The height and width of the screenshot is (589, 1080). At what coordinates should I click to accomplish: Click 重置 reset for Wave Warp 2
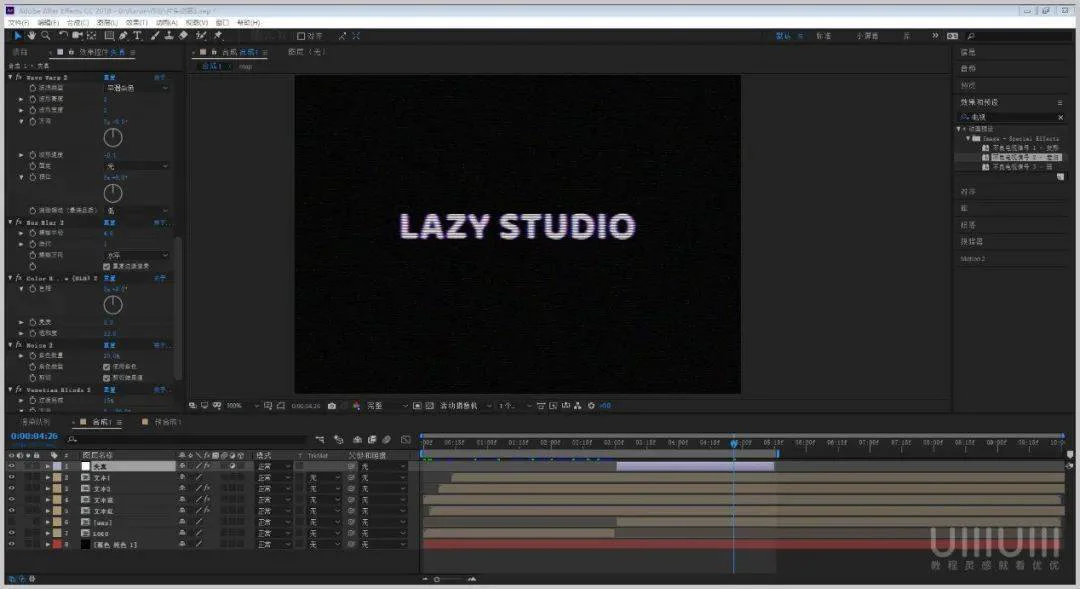109,78
